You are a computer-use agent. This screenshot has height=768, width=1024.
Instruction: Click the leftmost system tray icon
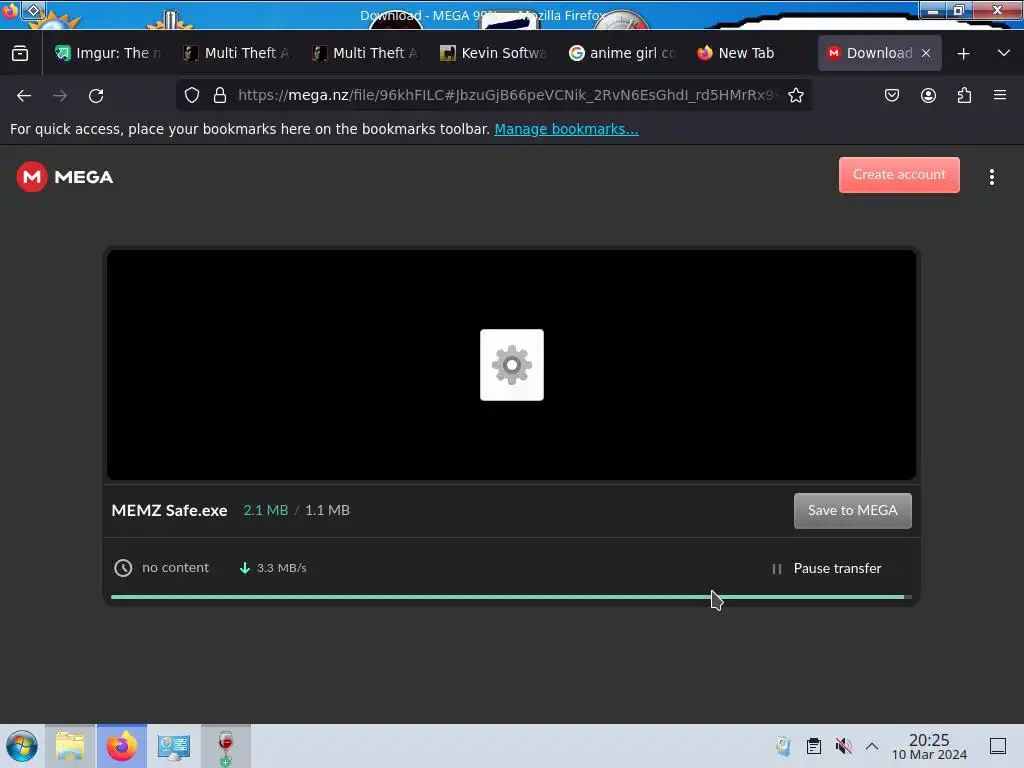[x=783, y=746]
